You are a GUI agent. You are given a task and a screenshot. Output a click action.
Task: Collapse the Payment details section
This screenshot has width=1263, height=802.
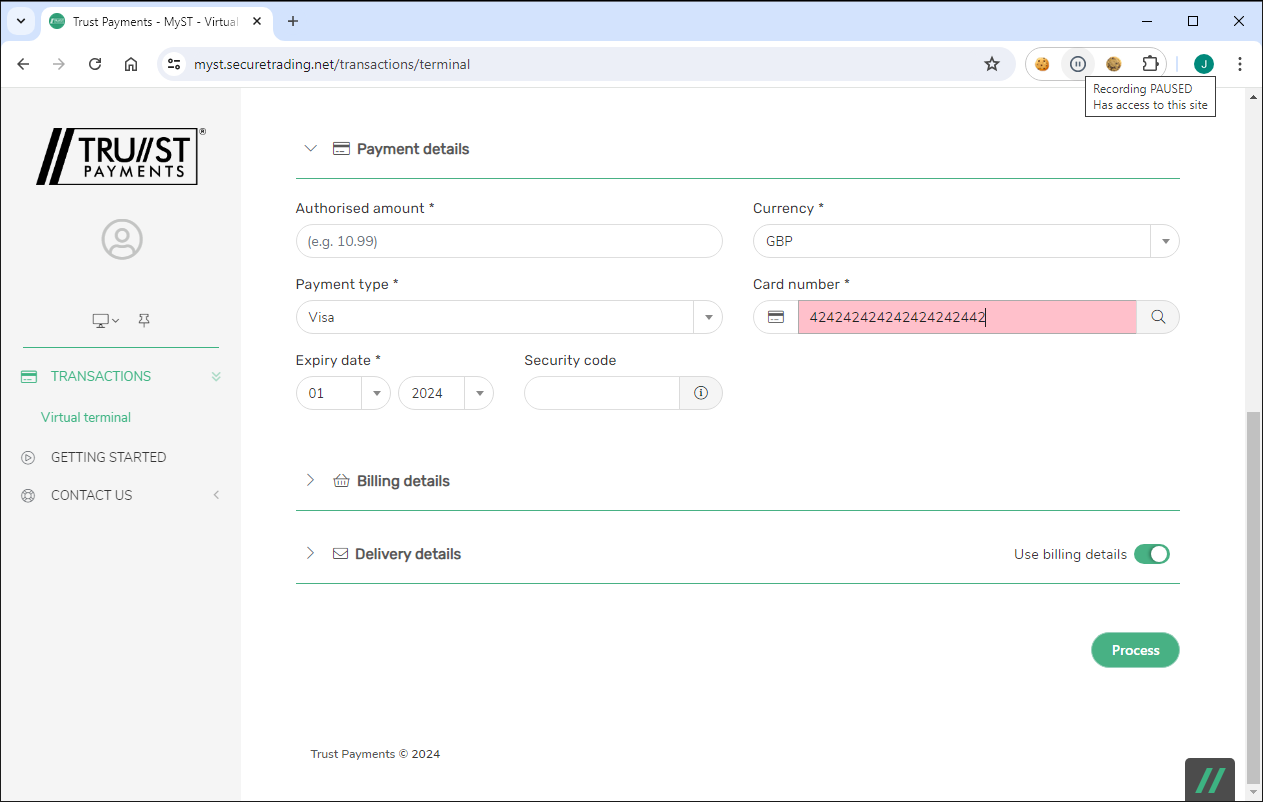tap(310, 149)
